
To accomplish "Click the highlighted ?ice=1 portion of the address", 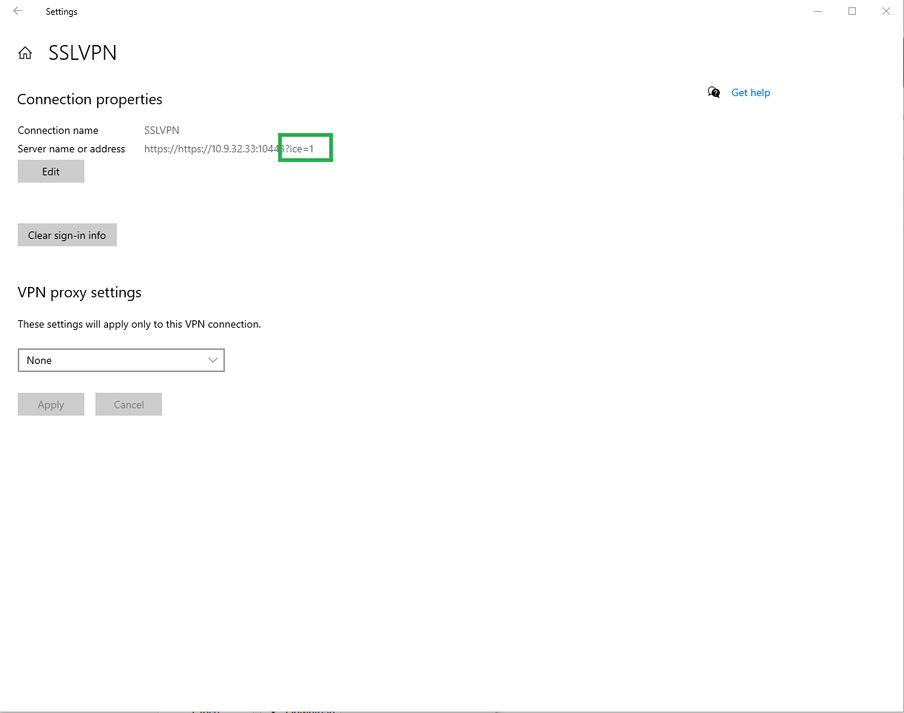I will click(305, 147).
